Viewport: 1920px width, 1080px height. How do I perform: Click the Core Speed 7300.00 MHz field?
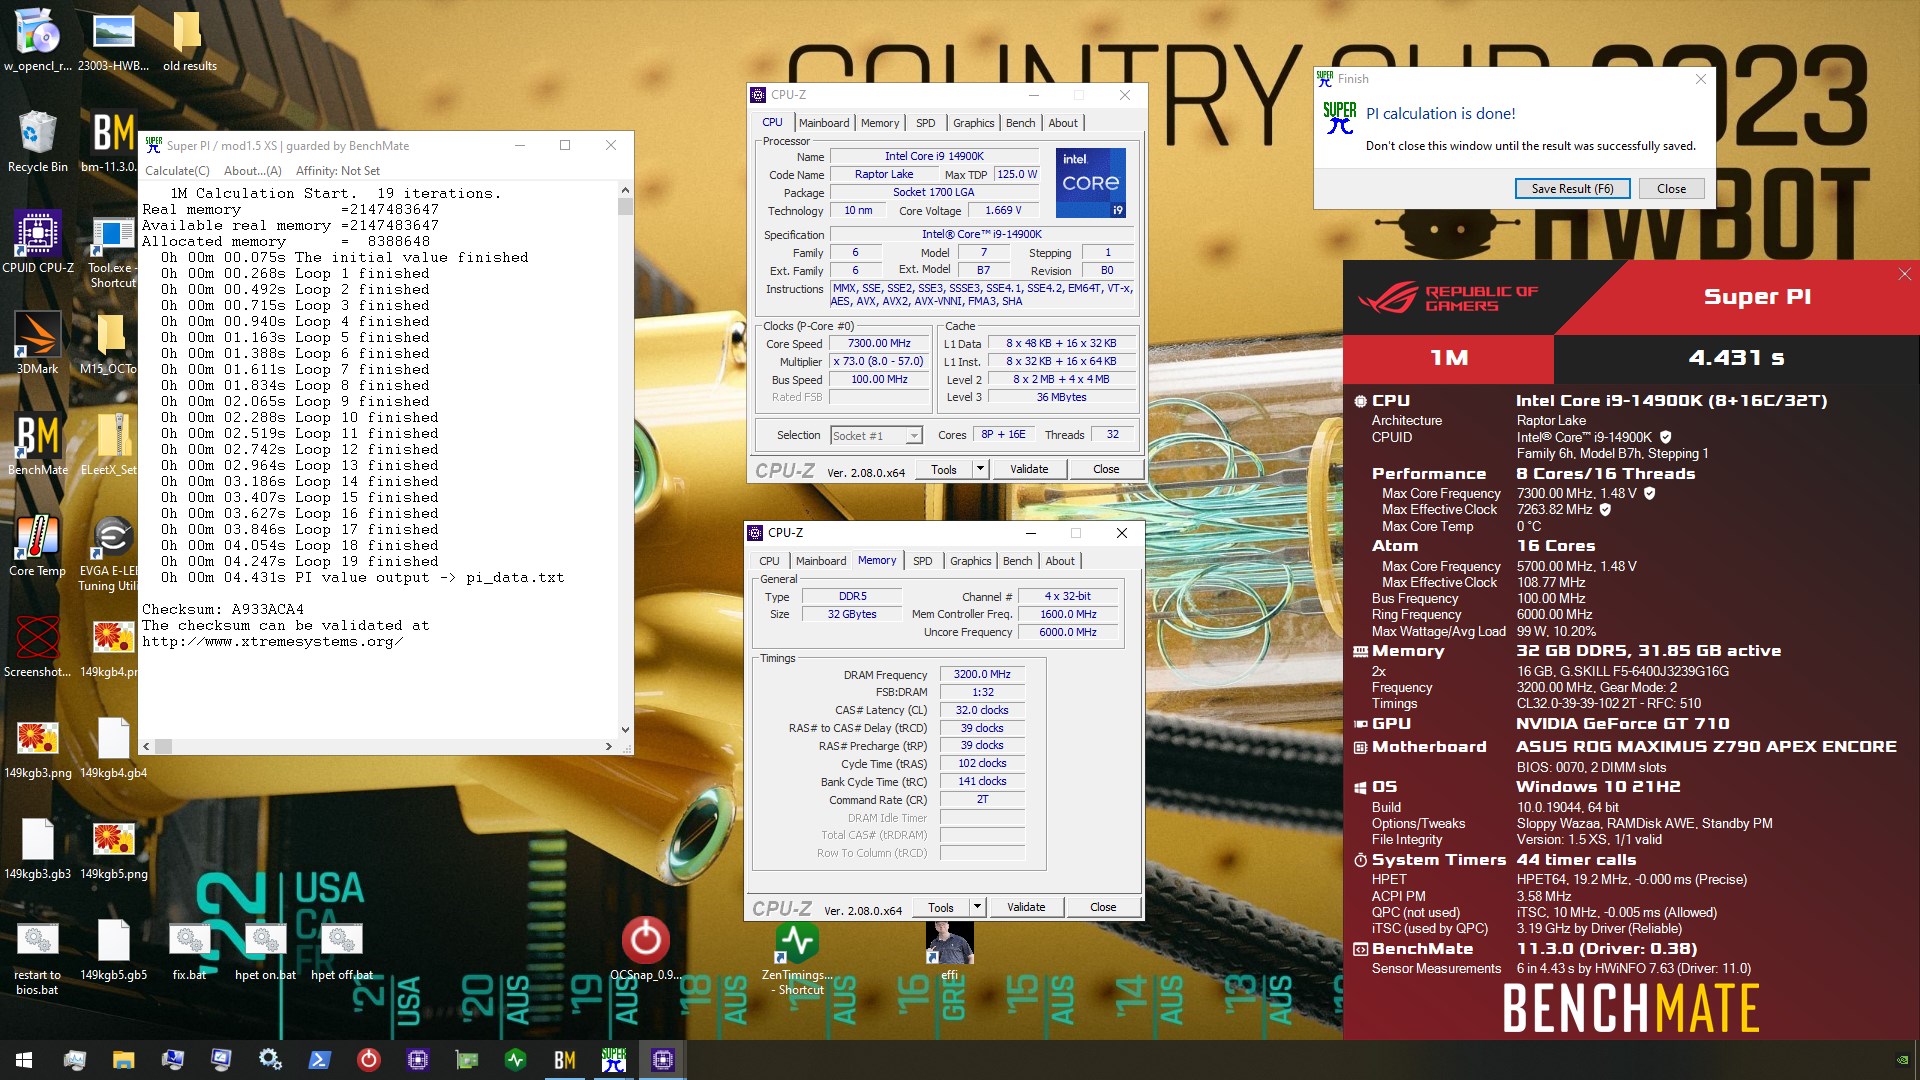879,343
